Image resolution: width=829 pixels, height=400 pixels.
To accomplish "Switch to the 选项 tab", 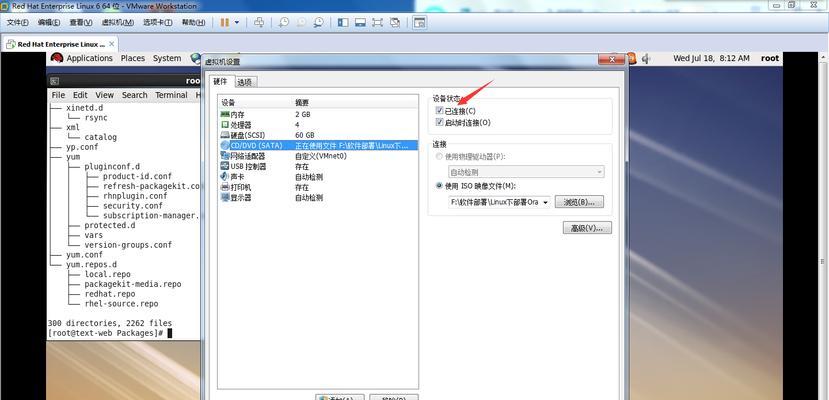I will pos(245,82).
